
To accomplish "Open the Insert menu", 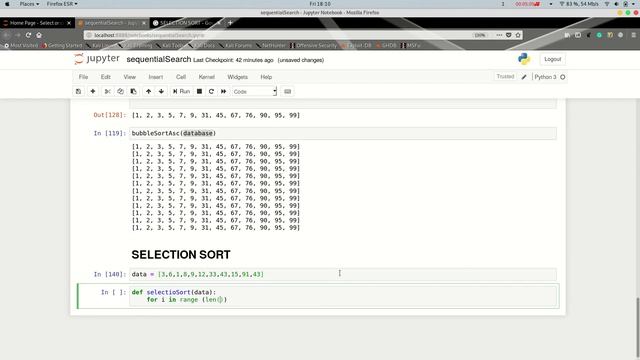I will (x=156, y=77).
